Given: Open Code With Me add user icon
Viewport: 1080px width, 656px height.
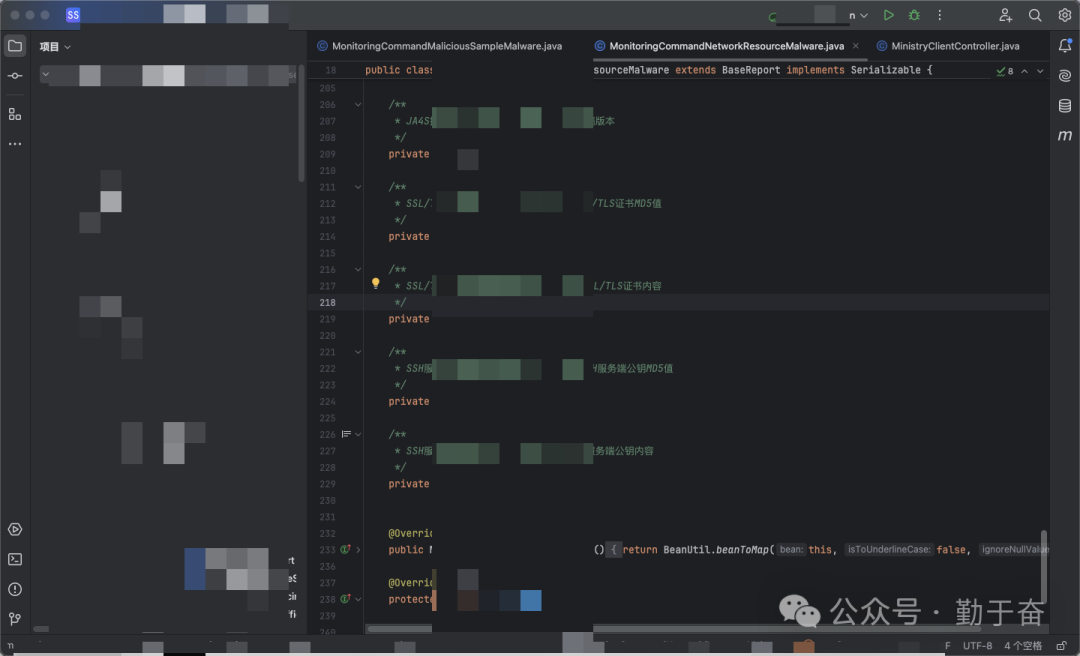Looking at the screenshot, I should tap(1006, 15).
